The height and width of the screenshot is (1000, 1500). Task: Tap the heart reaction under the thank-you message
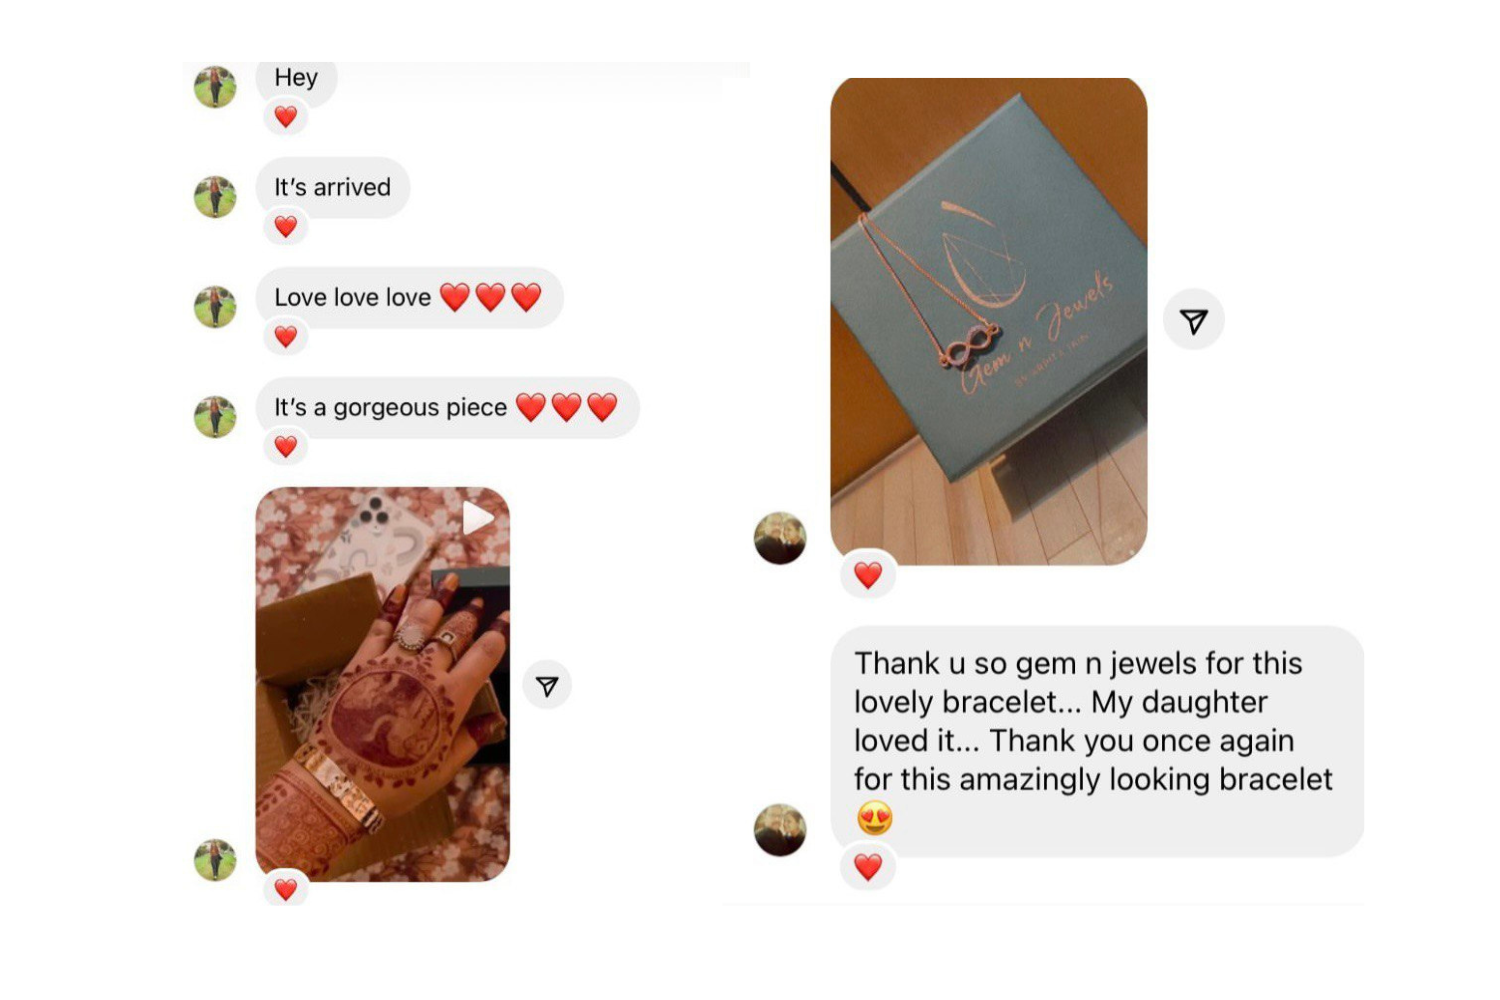868,867
